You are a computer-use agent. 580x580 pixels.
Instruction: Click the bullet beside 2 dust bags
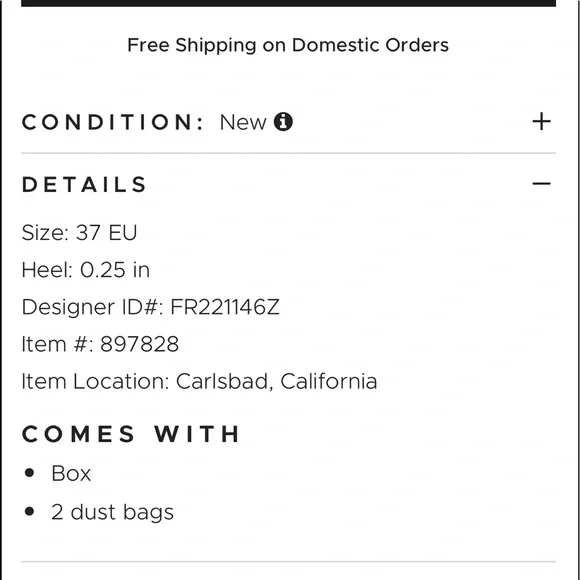click(29, 511)
